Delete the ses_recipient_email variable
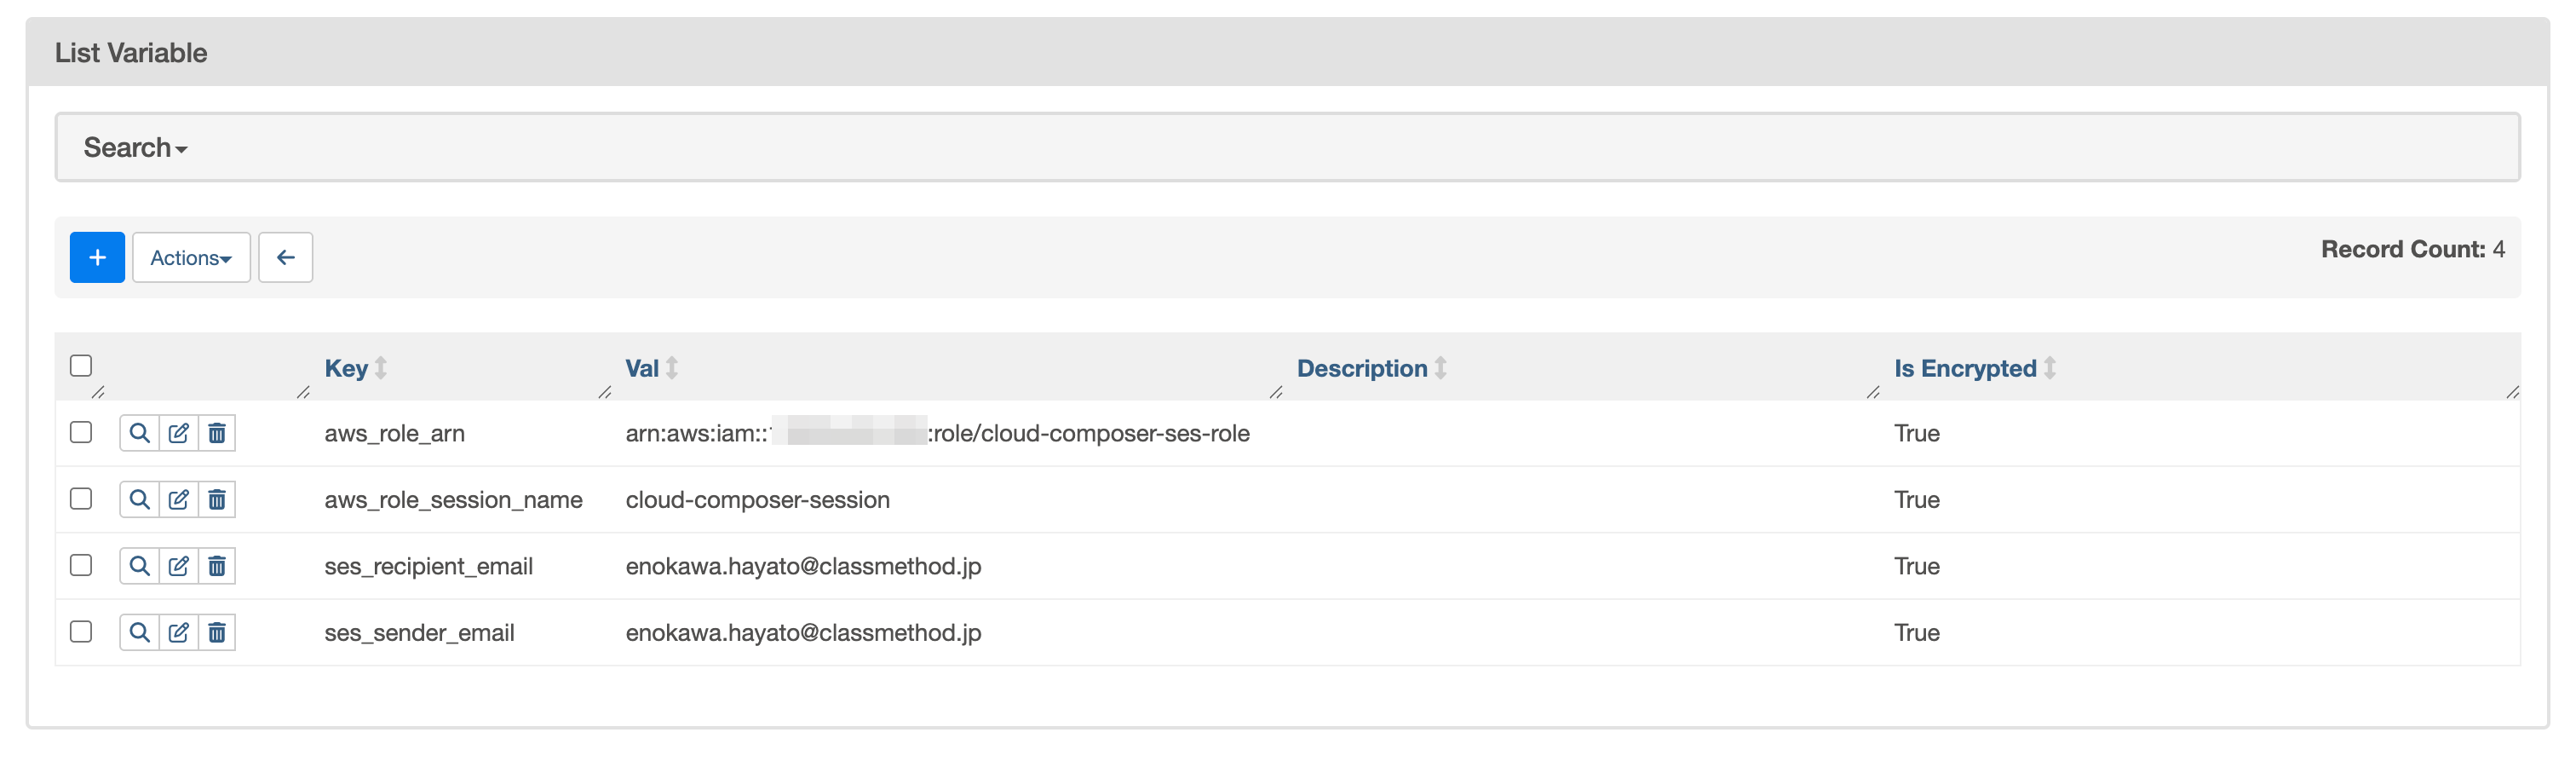 click(x=217, y=565)
